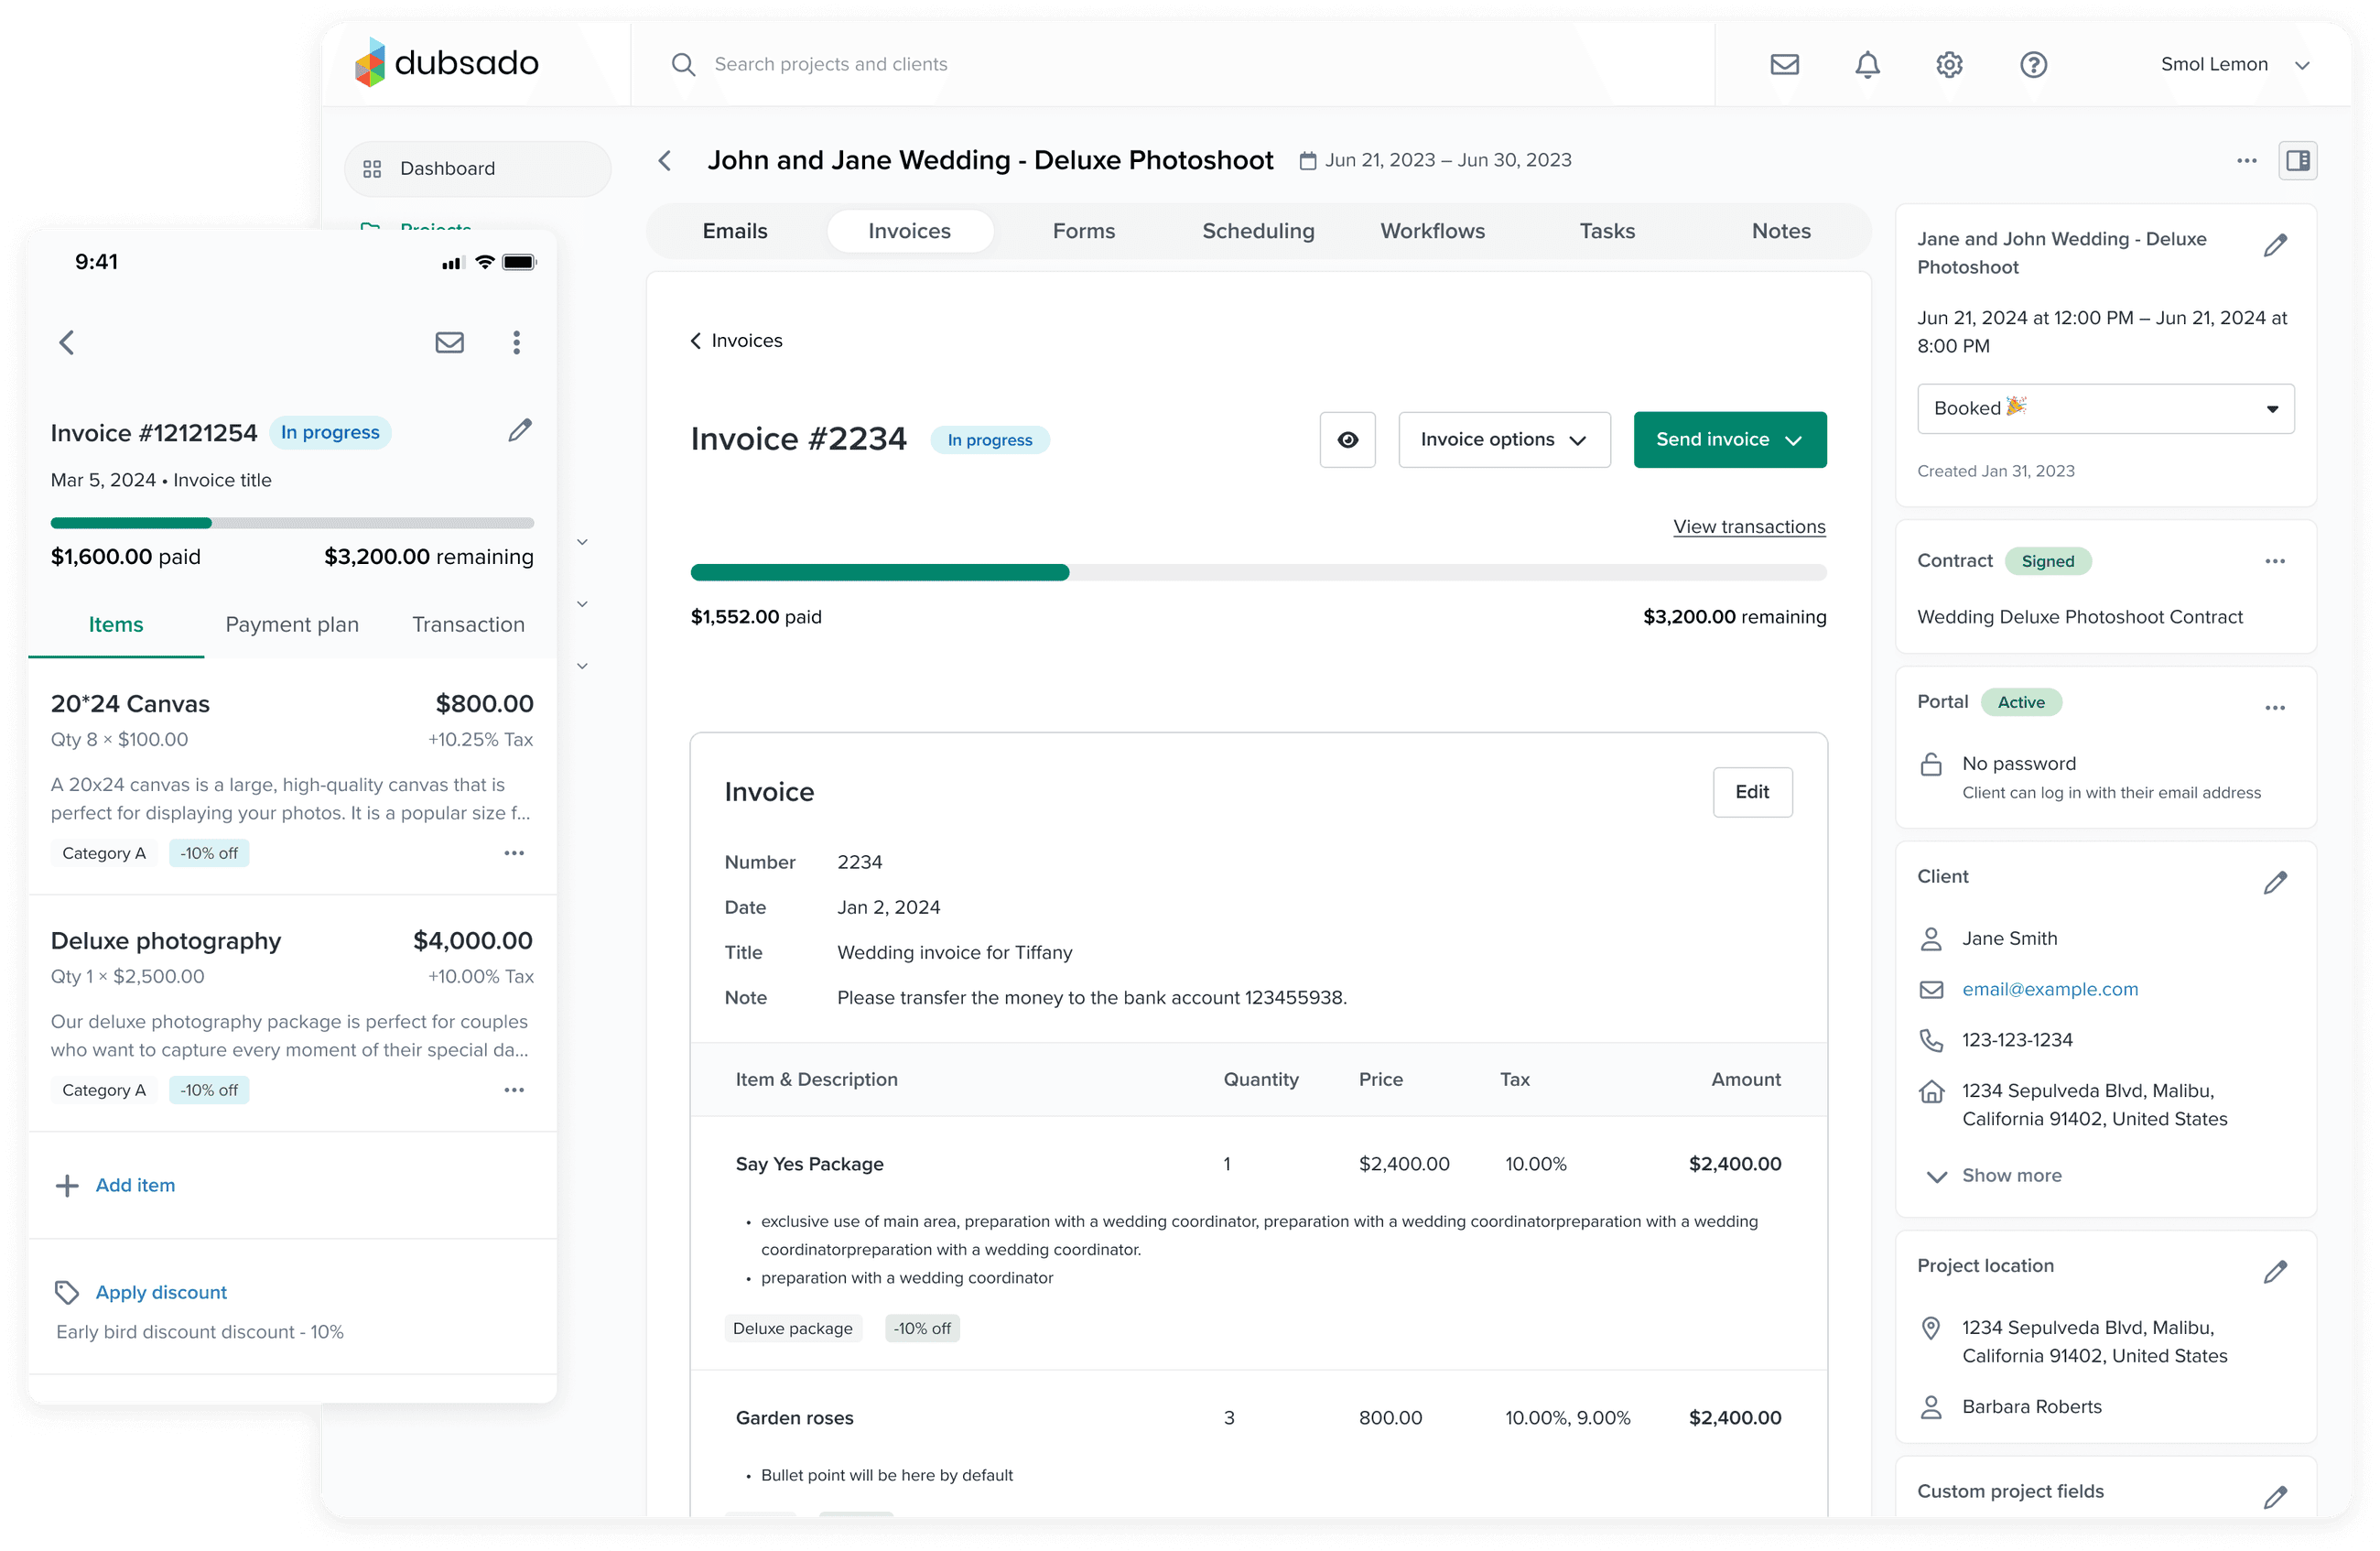
Task: Switch to the Scheduling tab
Action: 1258,231
